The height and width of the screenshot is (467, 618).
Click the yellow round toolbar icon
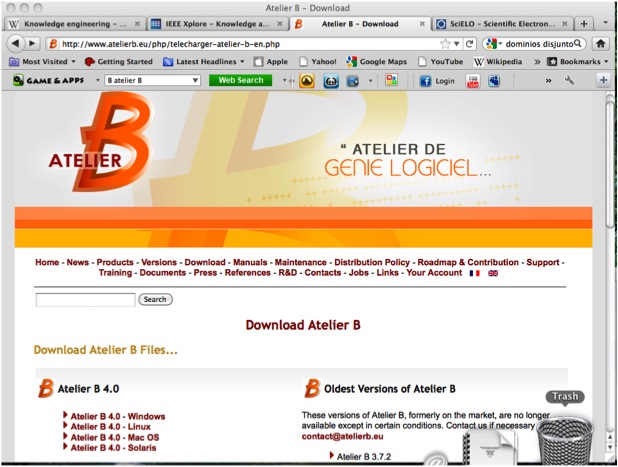[307, 81]
